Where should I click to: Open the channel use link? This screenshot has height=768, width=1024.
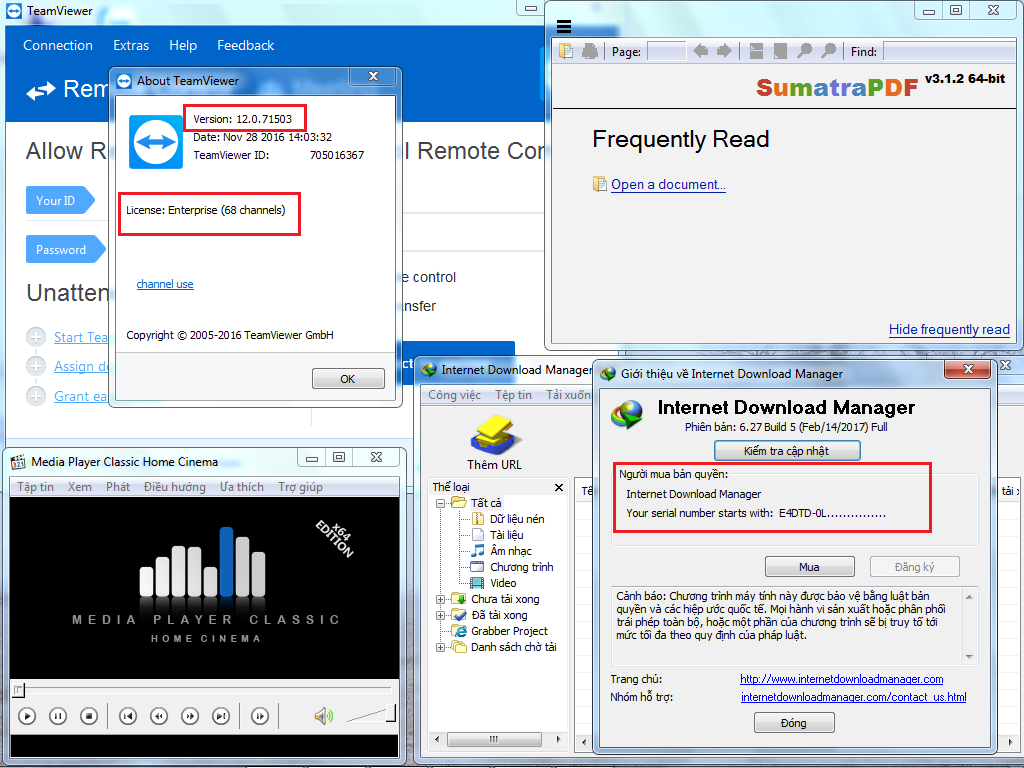(x=165, y=284)
